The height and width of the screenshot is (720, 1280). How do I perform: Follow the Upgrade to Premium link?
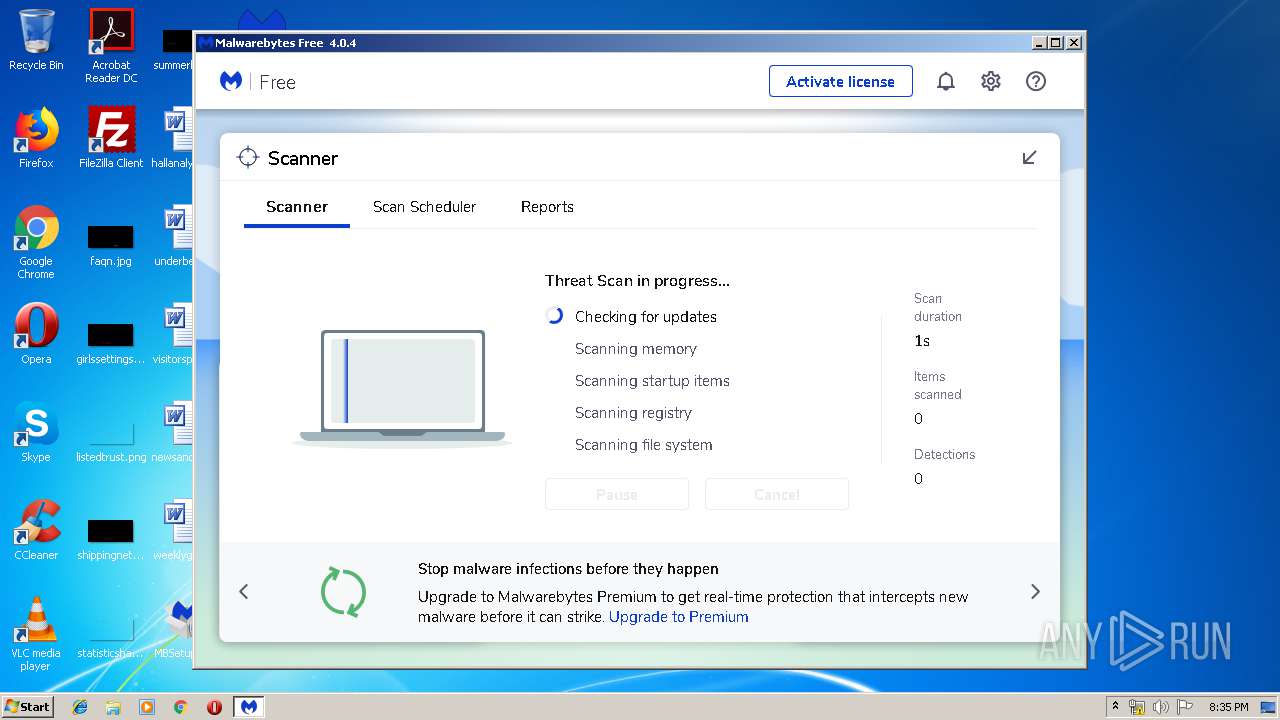[x=678, y=617]
